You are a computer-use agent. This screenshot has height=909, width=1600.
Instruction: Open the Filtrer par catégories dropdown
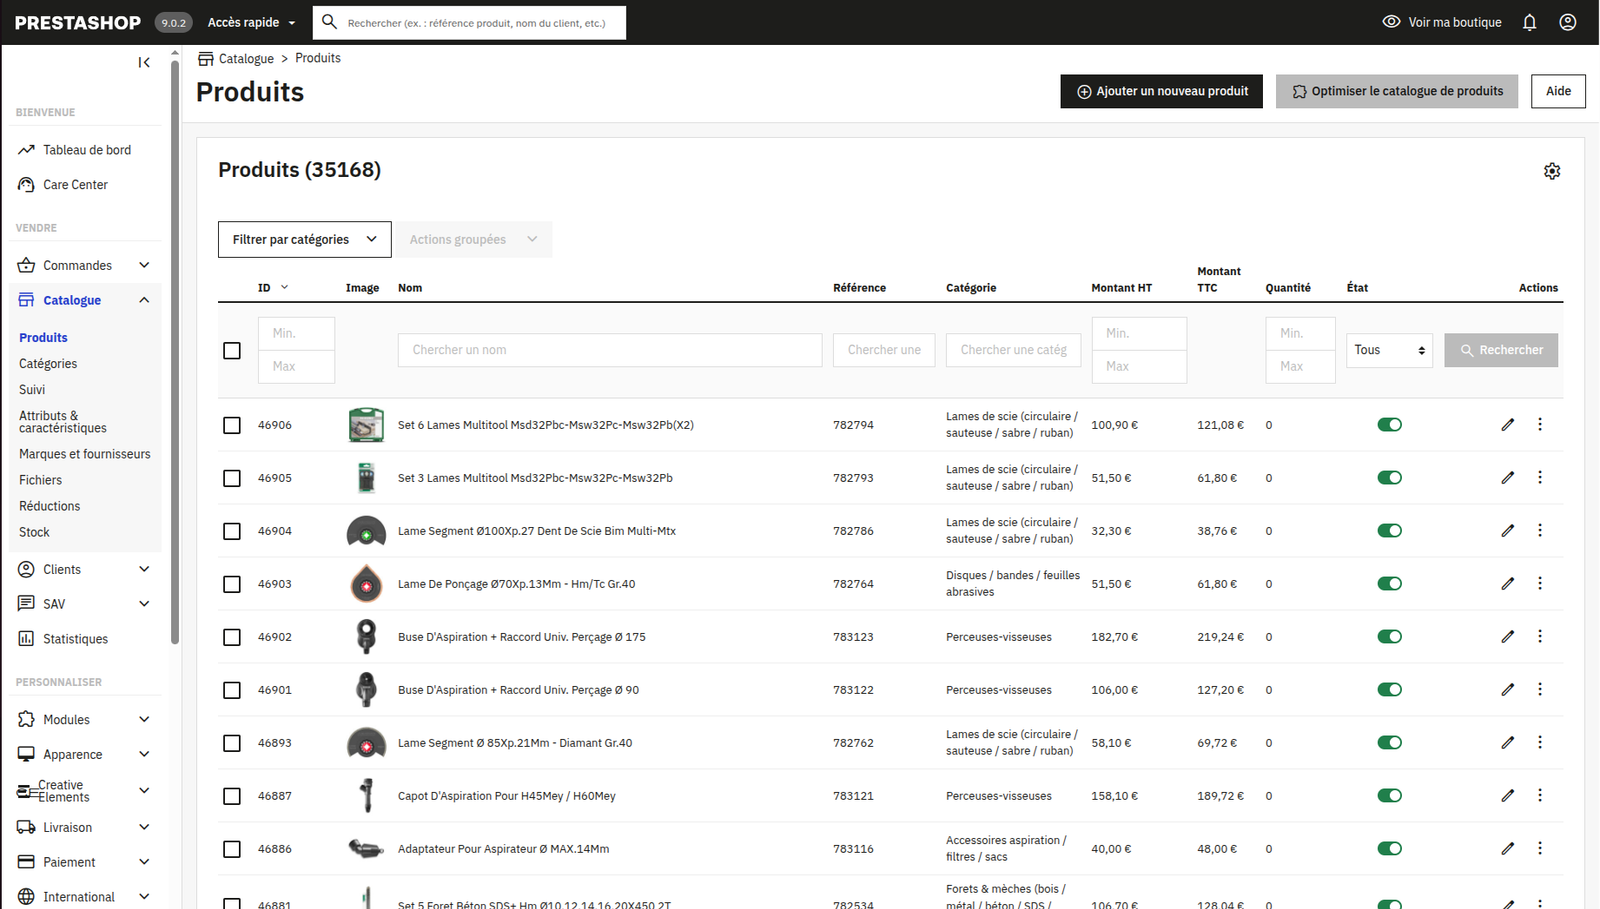[304, 239]
